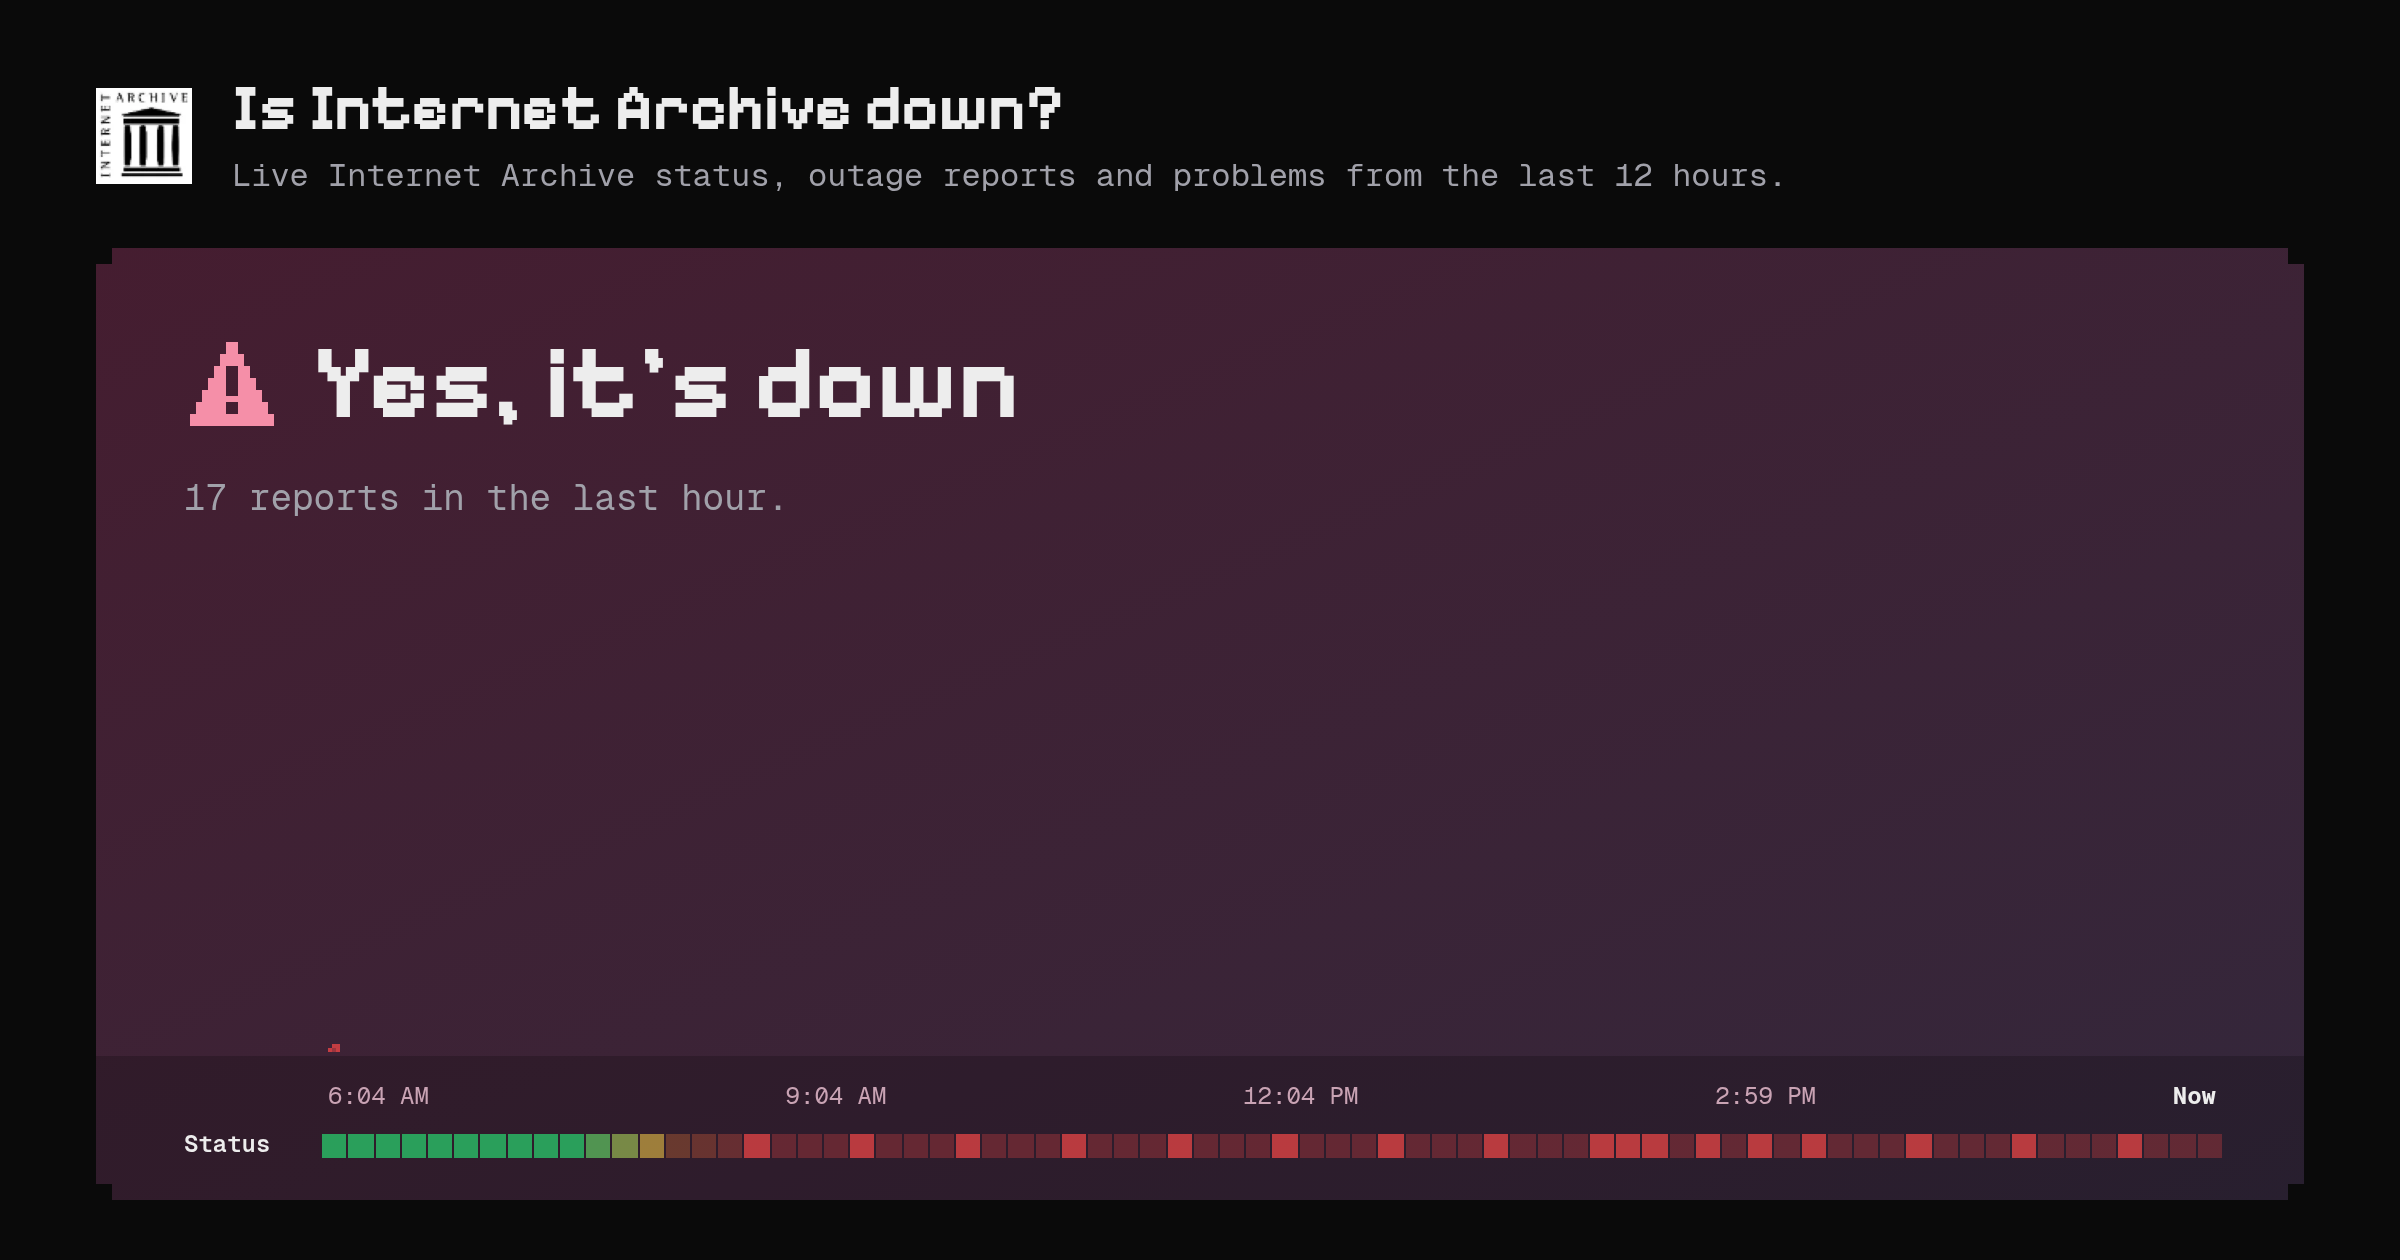
Task: Click the 9:04 AM timeline label
Action: 836,1096
